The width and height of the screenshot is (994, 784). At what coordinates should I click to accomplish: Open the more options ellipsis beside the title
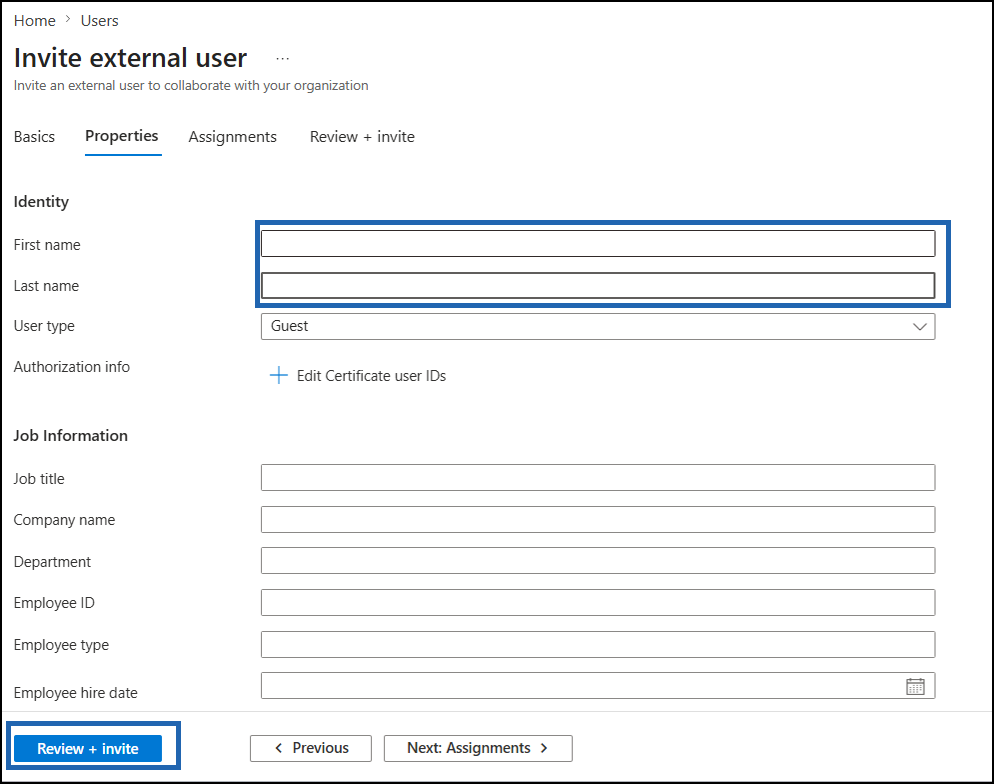[x=283, y=59]
